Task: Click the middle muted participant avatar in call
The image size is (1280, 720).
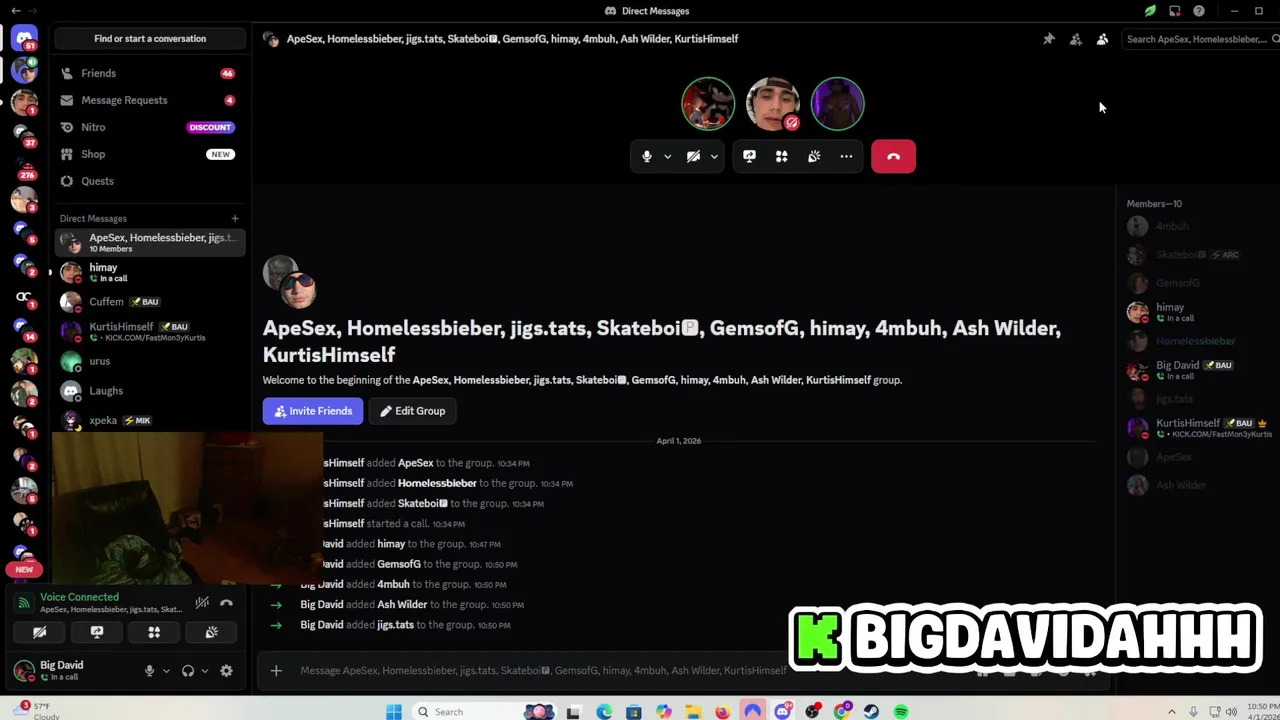Action: pyautogui.click(x=772, y=104)
